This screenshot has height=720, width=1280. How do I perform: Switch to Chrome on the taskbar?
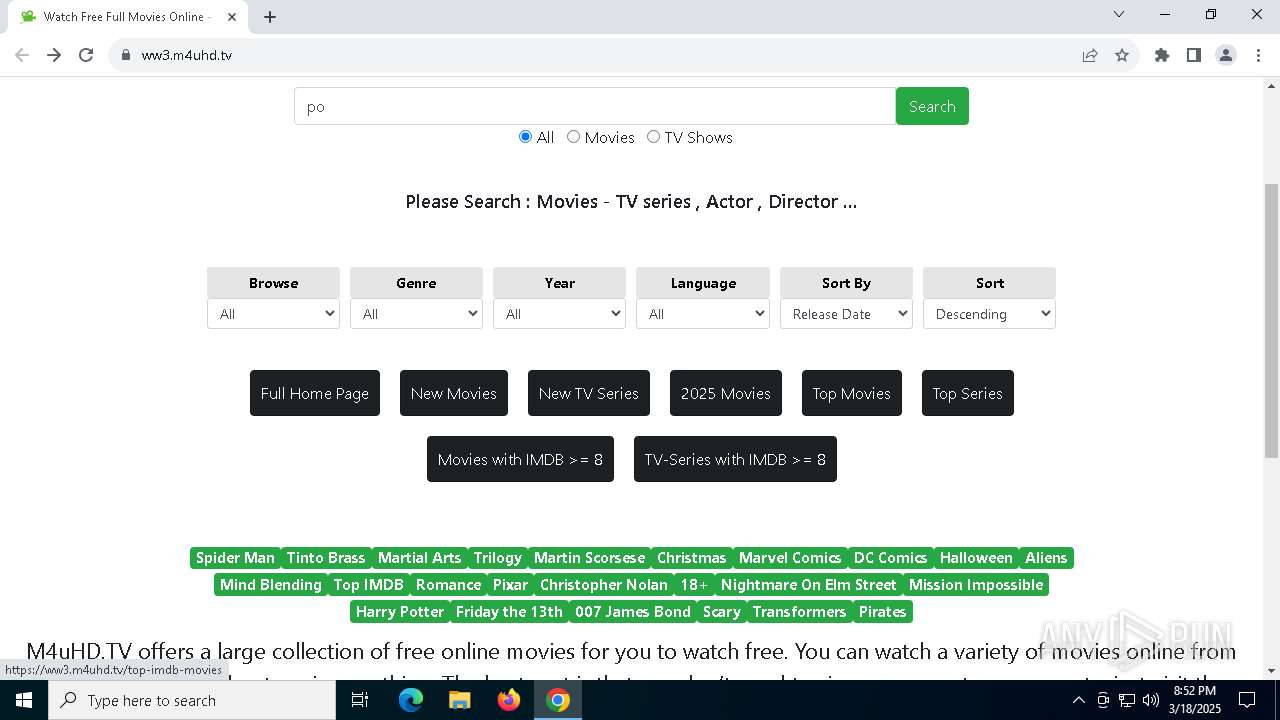(x=558, y=700)
